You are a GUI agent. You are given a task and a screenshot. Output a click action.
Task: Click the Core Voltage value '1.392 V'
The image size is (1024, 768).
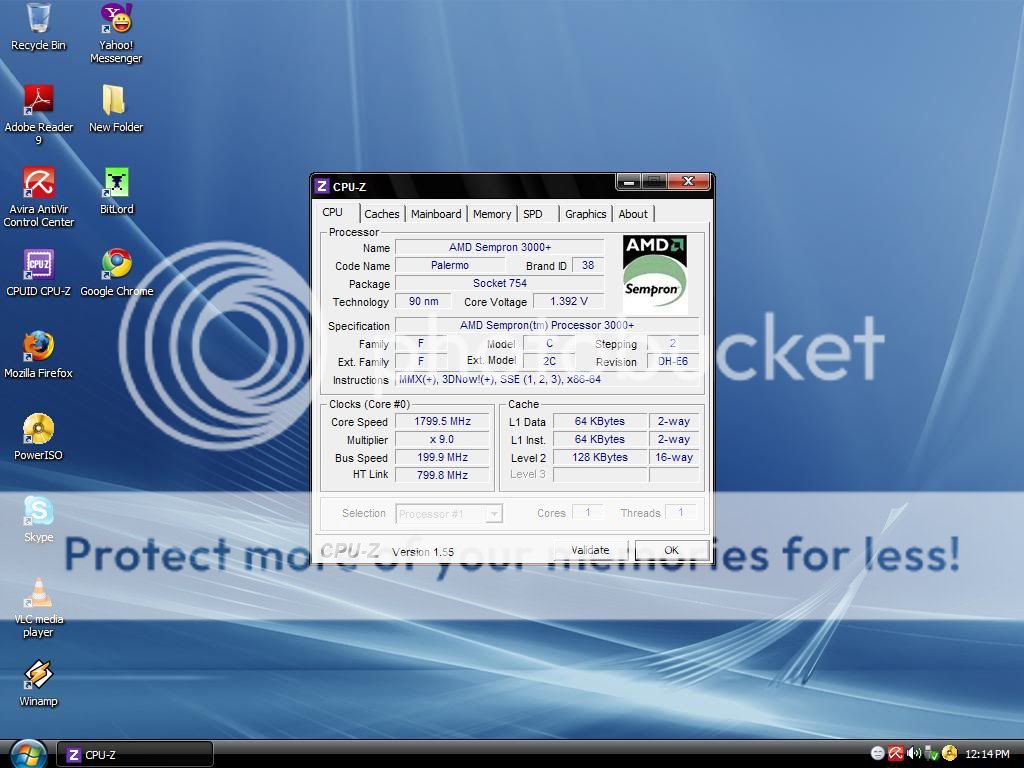568,301
